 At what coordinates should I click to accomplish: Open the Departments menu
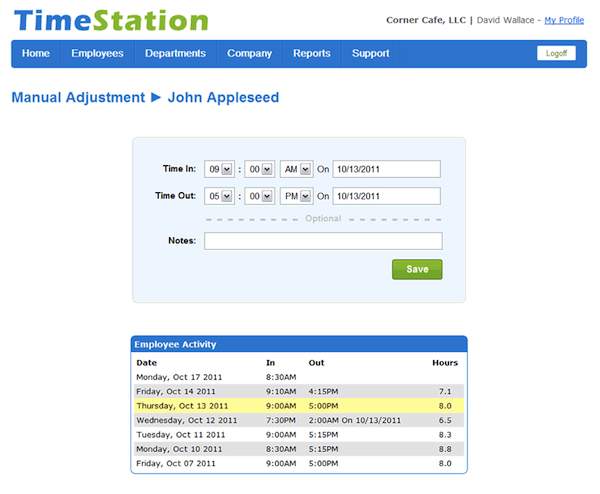coord(175,54)
